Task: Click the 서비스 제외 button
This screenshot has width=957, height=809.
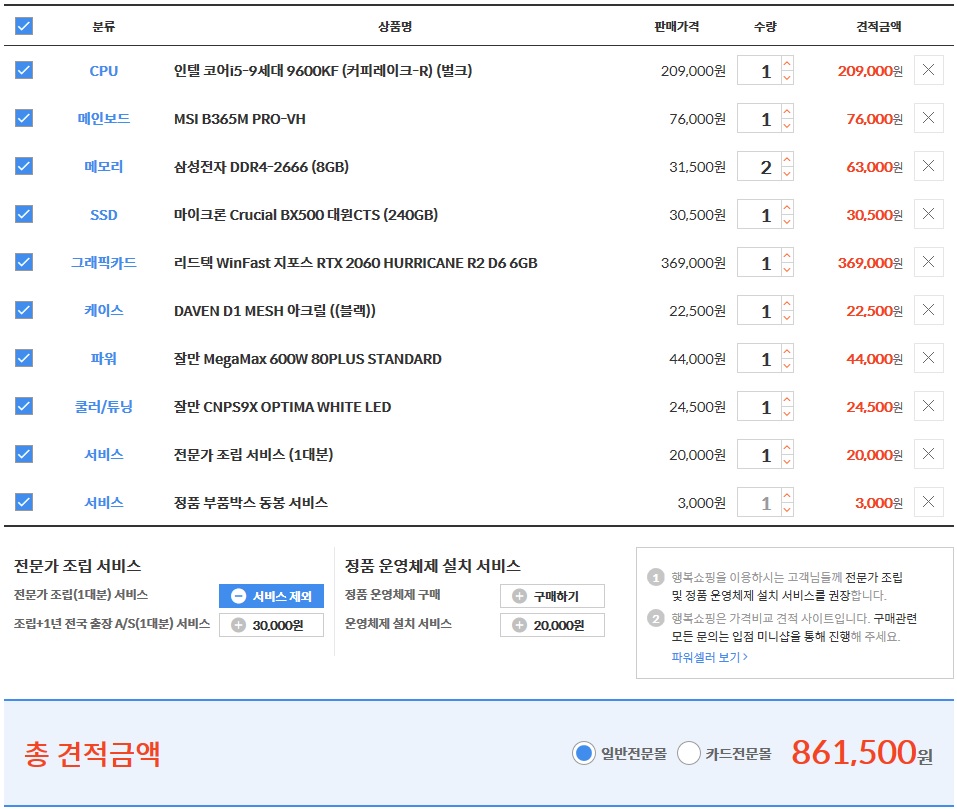Action: [272, 596]
